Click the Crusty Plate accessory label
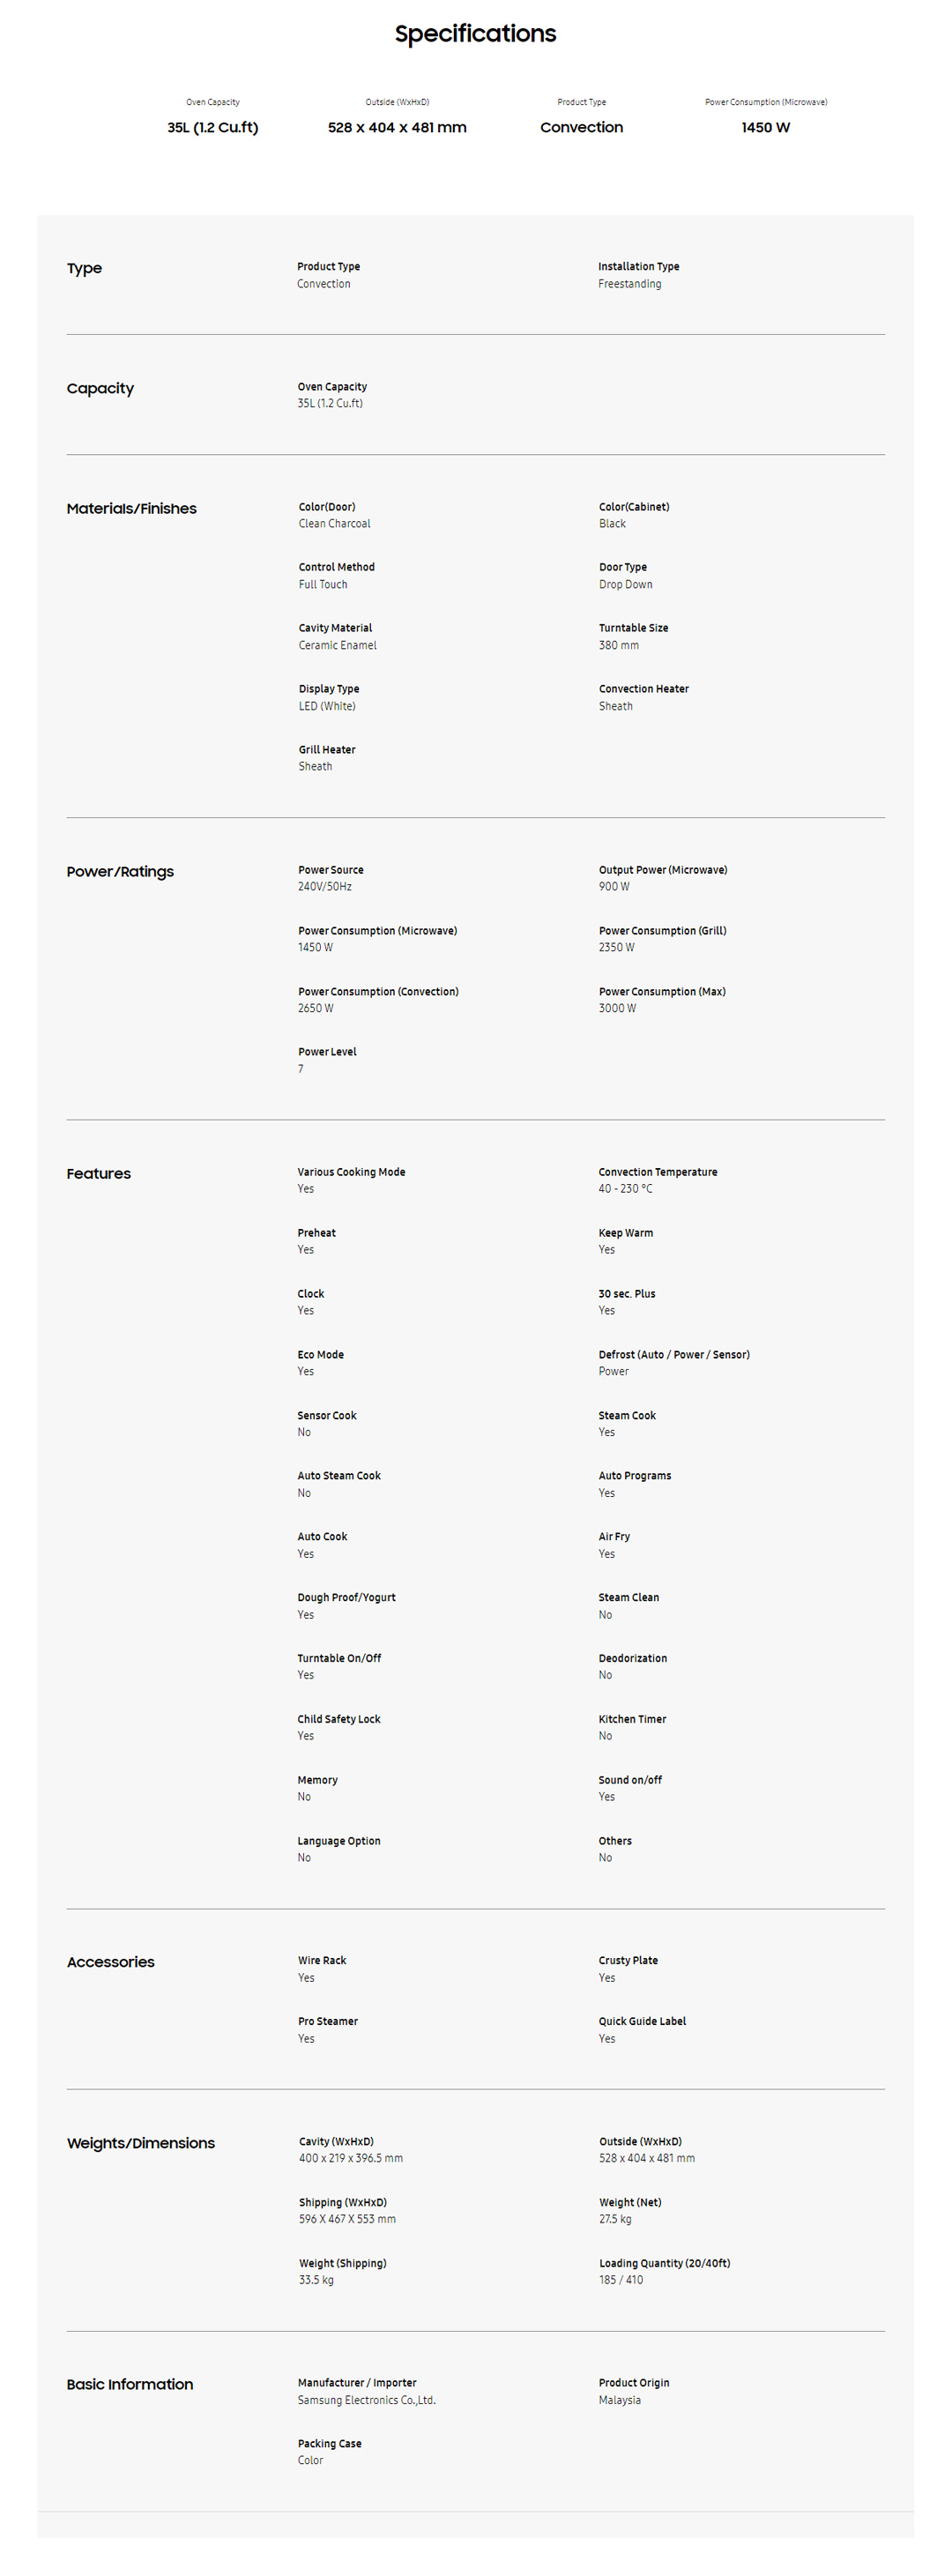The height and width of the screenshot is (2576, 952). tap(628, 1960)
